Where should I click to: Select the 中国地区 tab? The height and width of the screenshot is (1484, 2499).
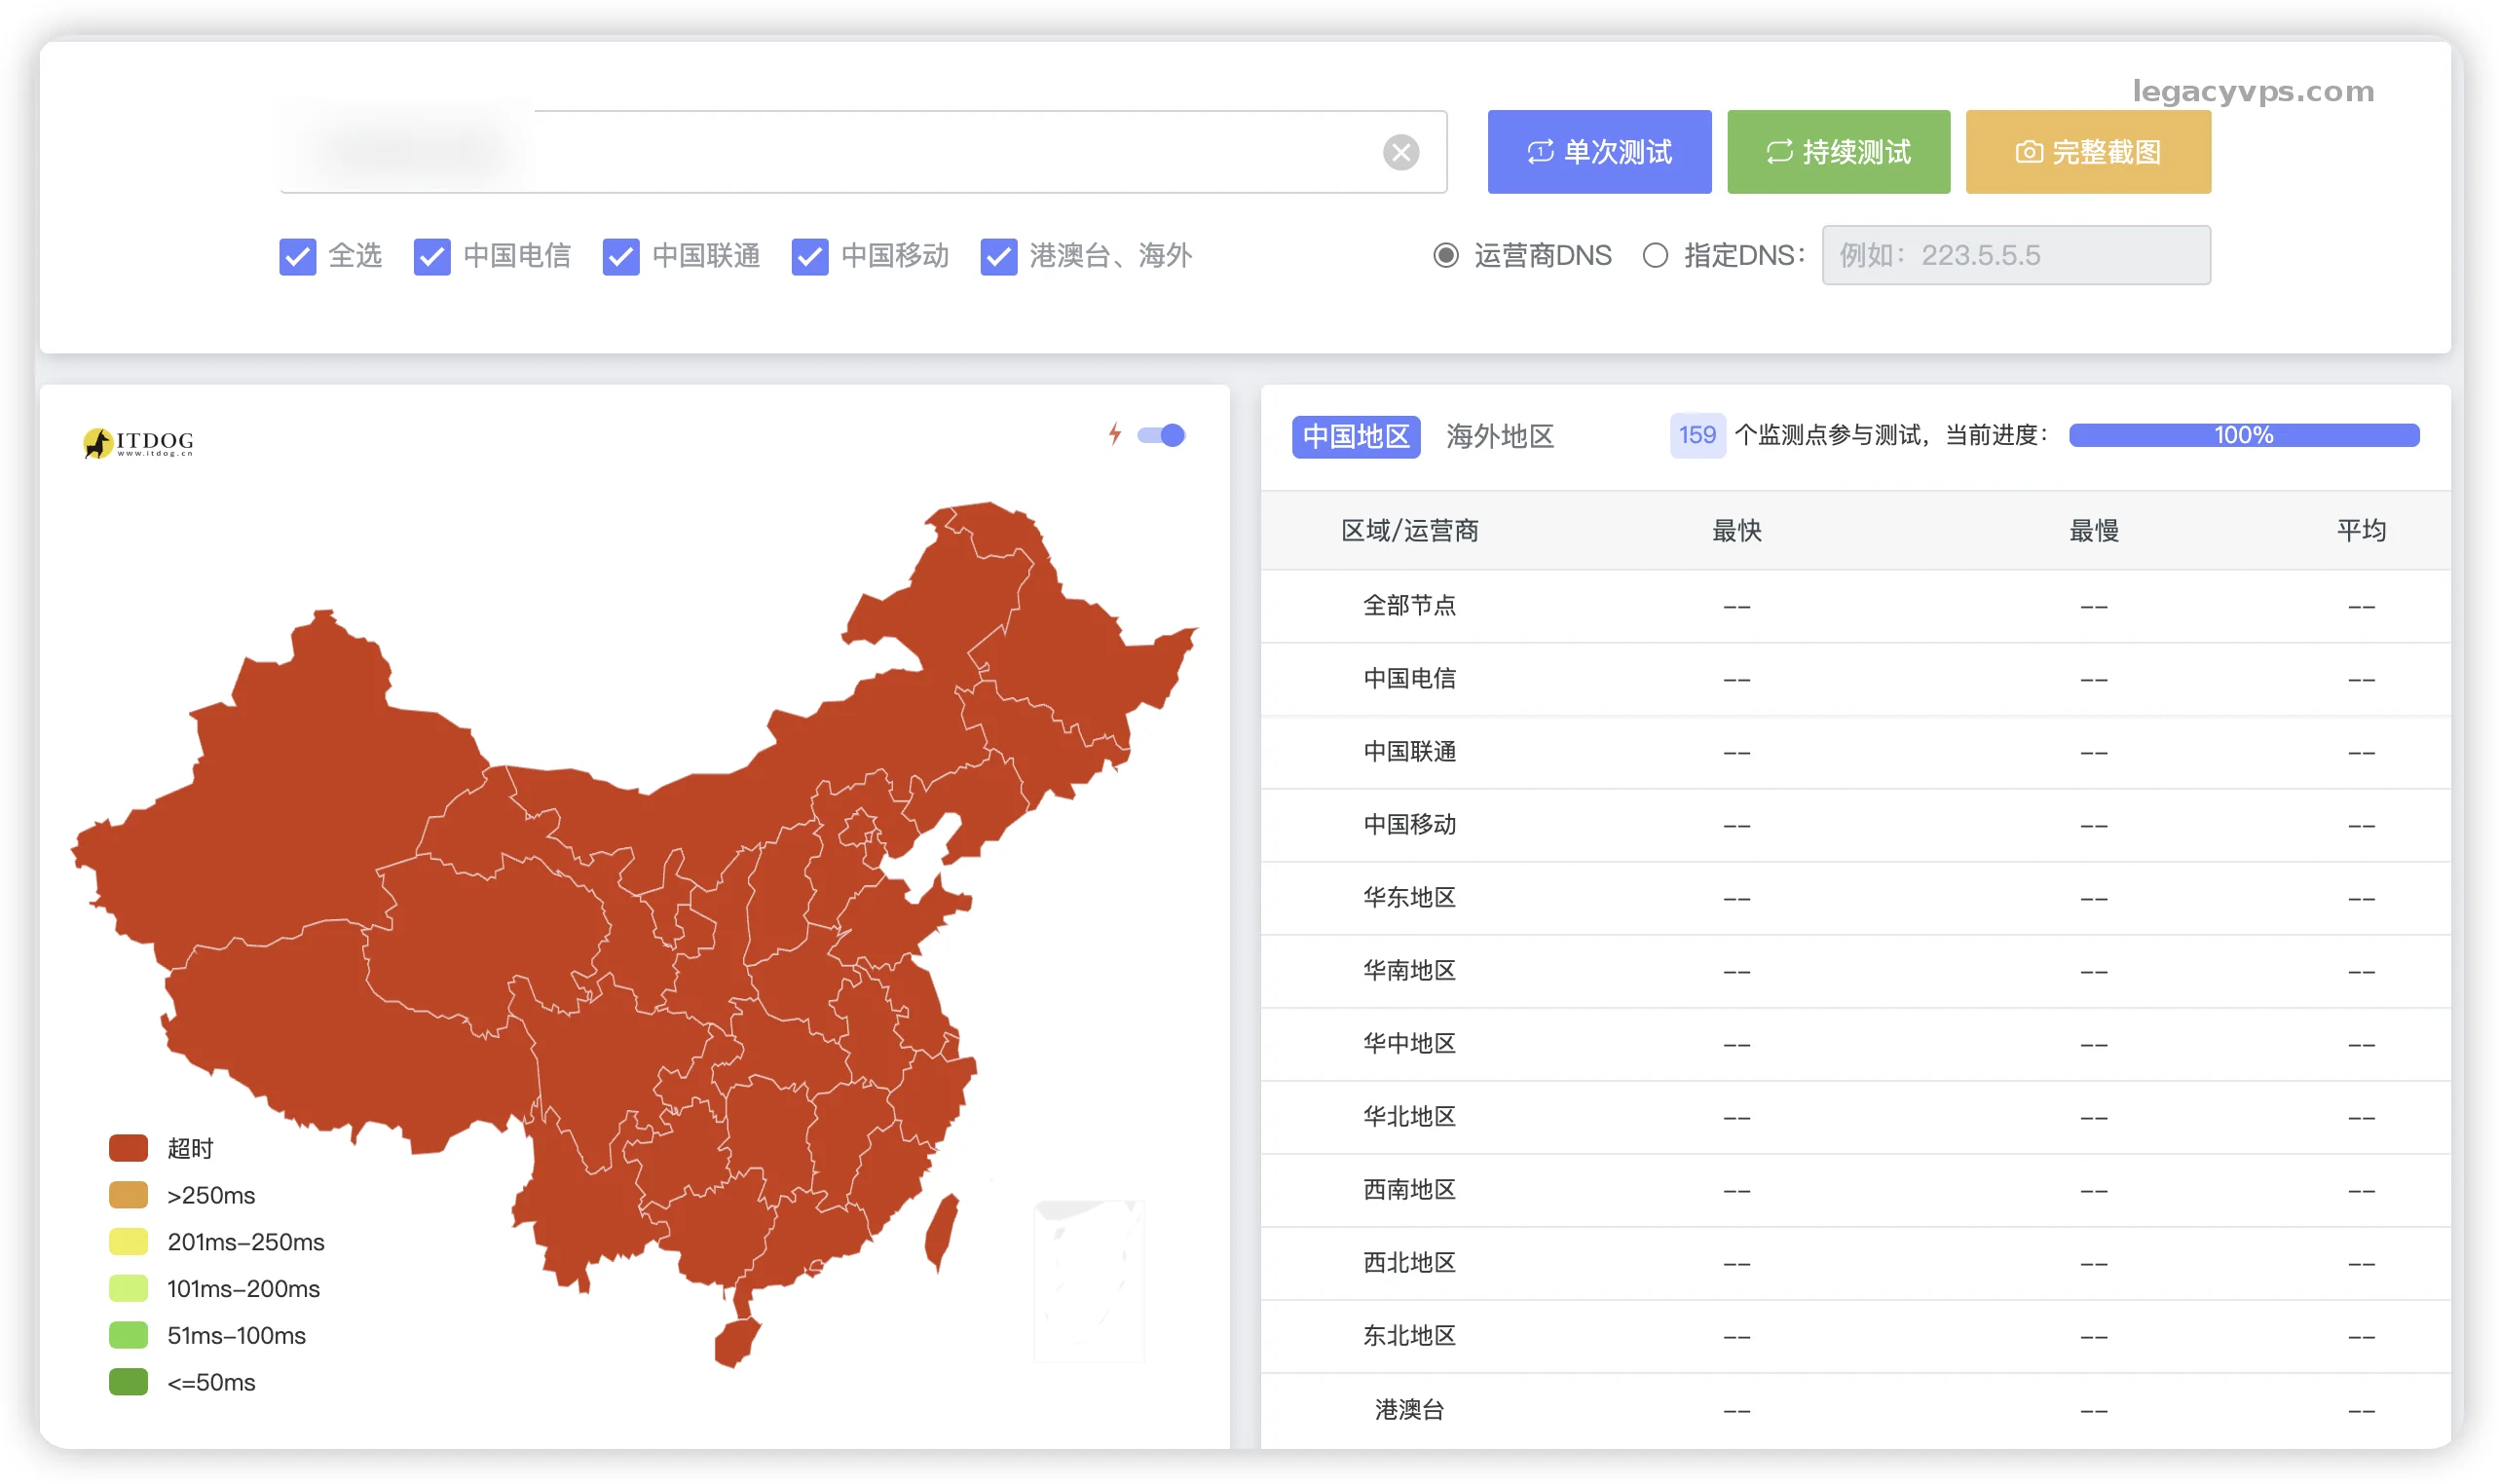click(x=1357, y=436)
